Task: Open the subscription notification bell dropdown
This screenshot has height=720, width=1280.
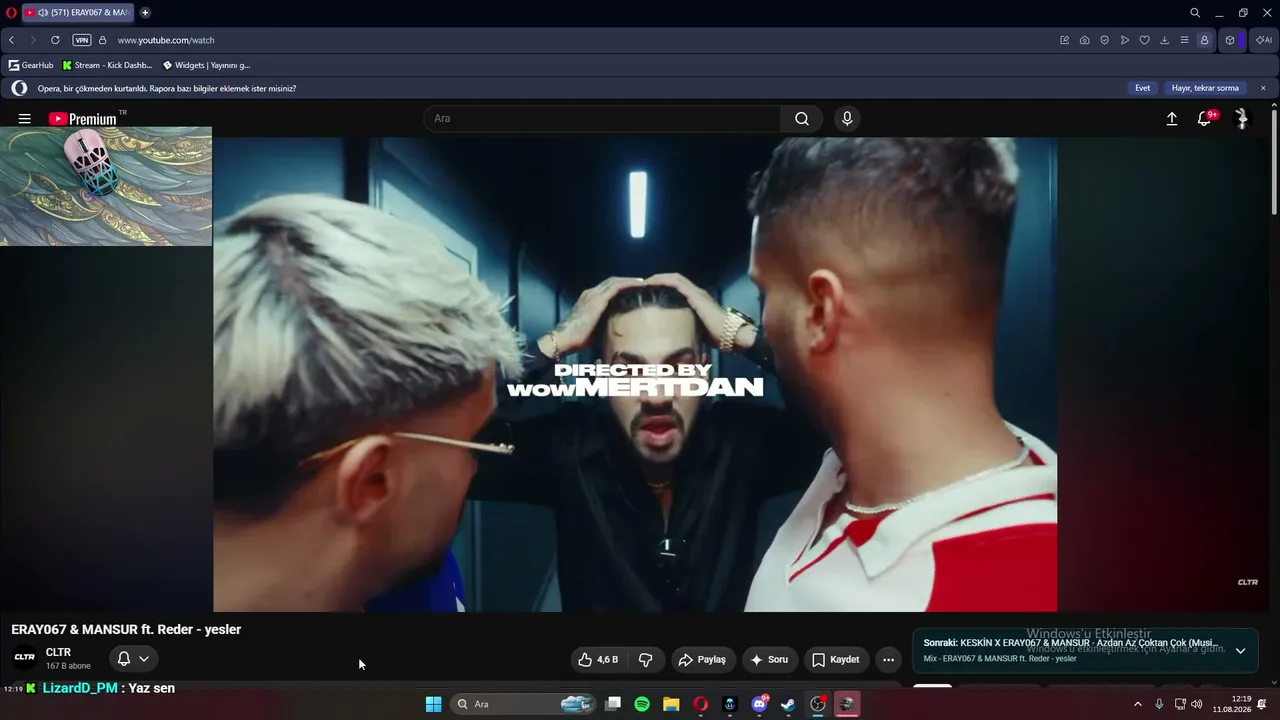Action: [133, 658]
